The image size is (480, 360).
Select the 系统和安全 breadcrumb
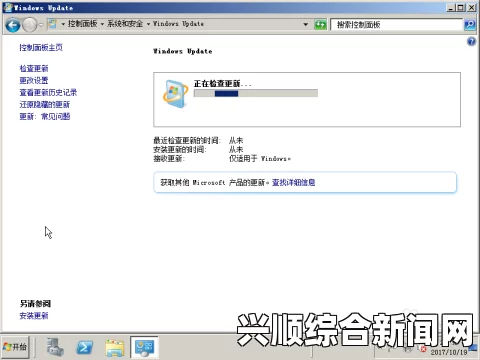coord(125,24)
